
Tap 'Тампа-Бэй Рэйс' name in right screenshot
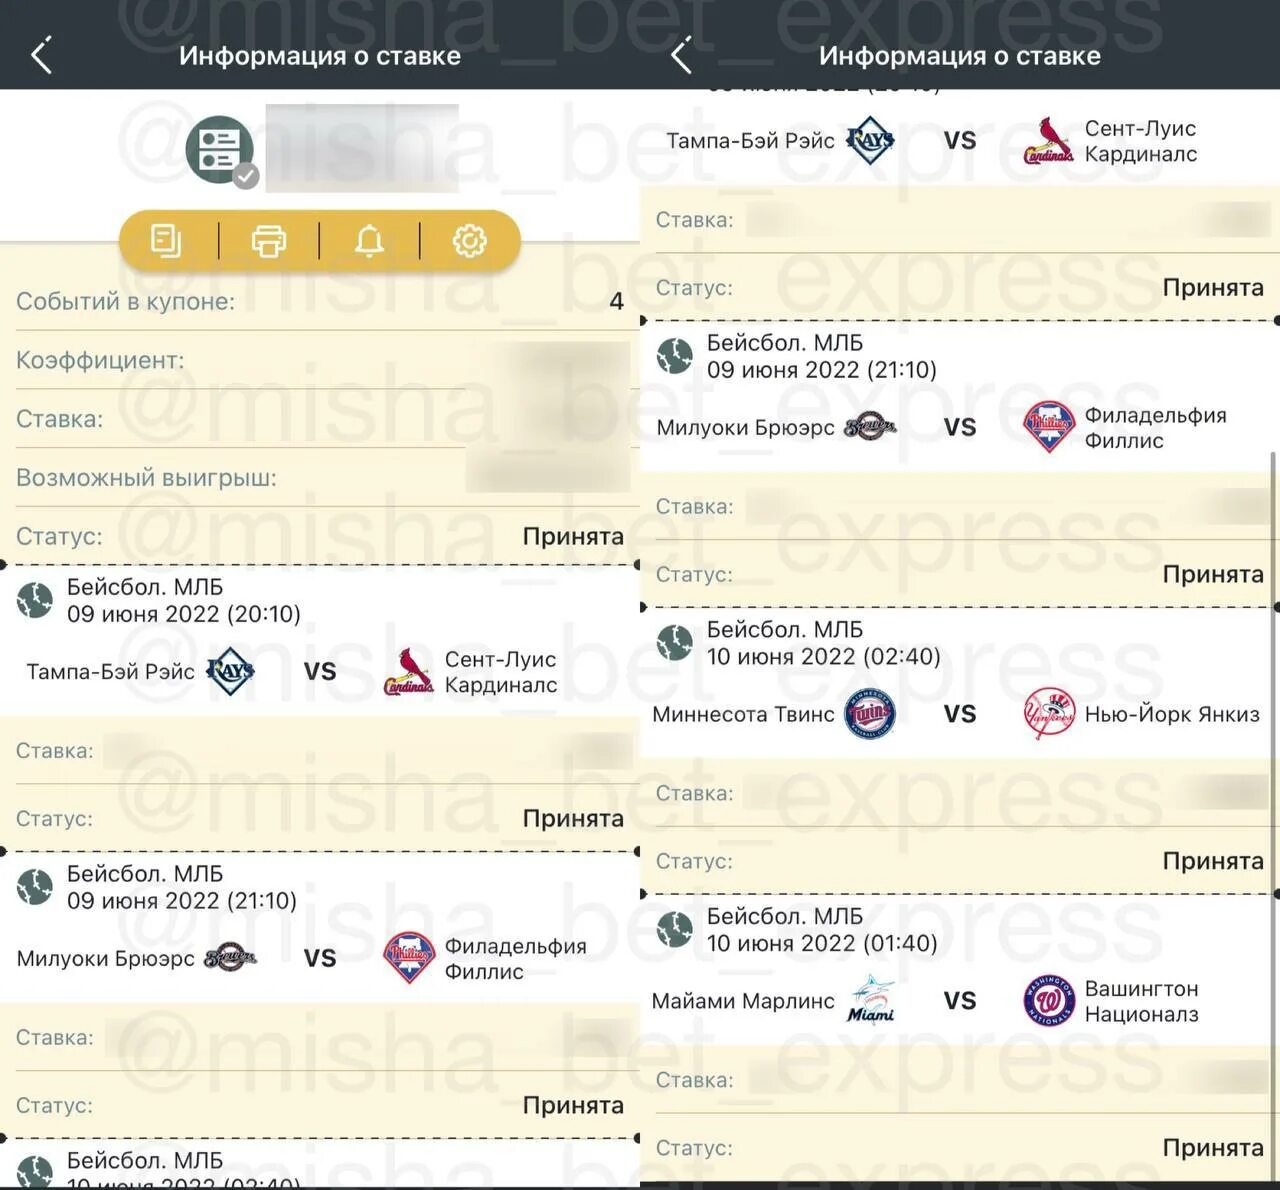point(750,140)
